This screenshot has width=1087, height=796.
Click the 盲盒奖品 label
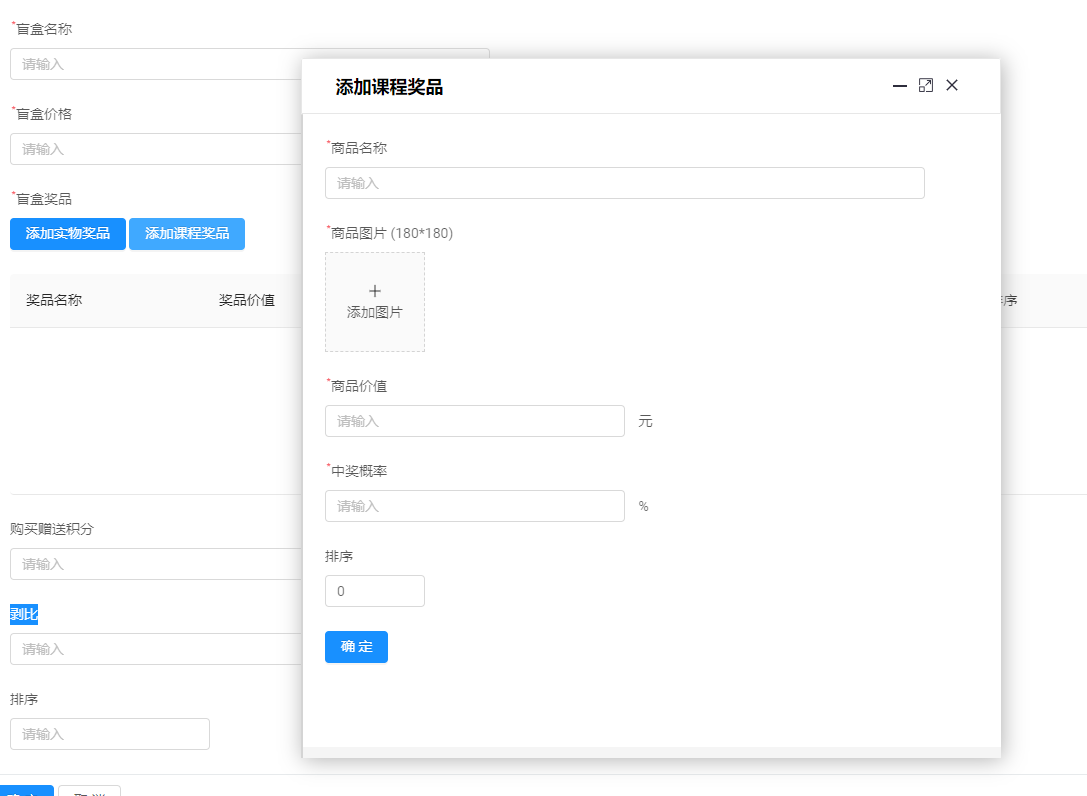44,199
